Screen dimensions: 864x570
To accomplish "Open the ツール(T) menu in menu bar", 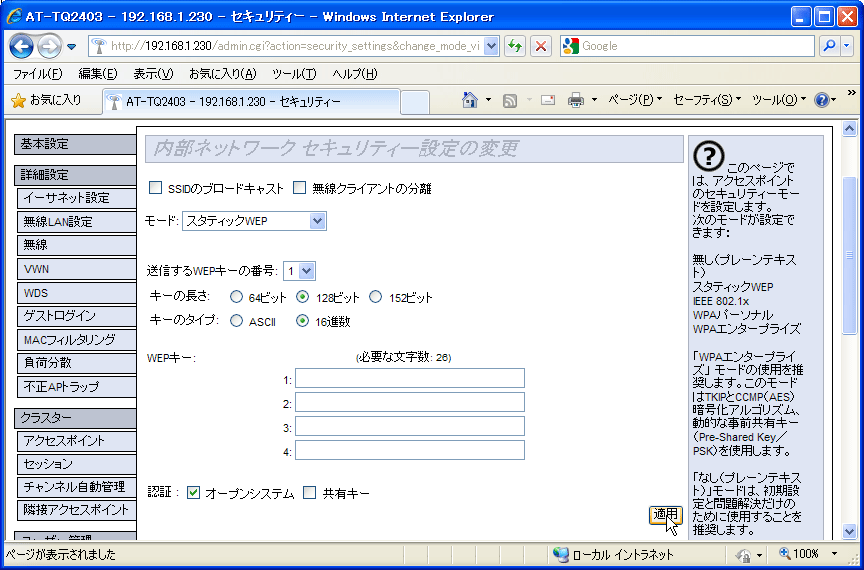I will click(294, 74).
